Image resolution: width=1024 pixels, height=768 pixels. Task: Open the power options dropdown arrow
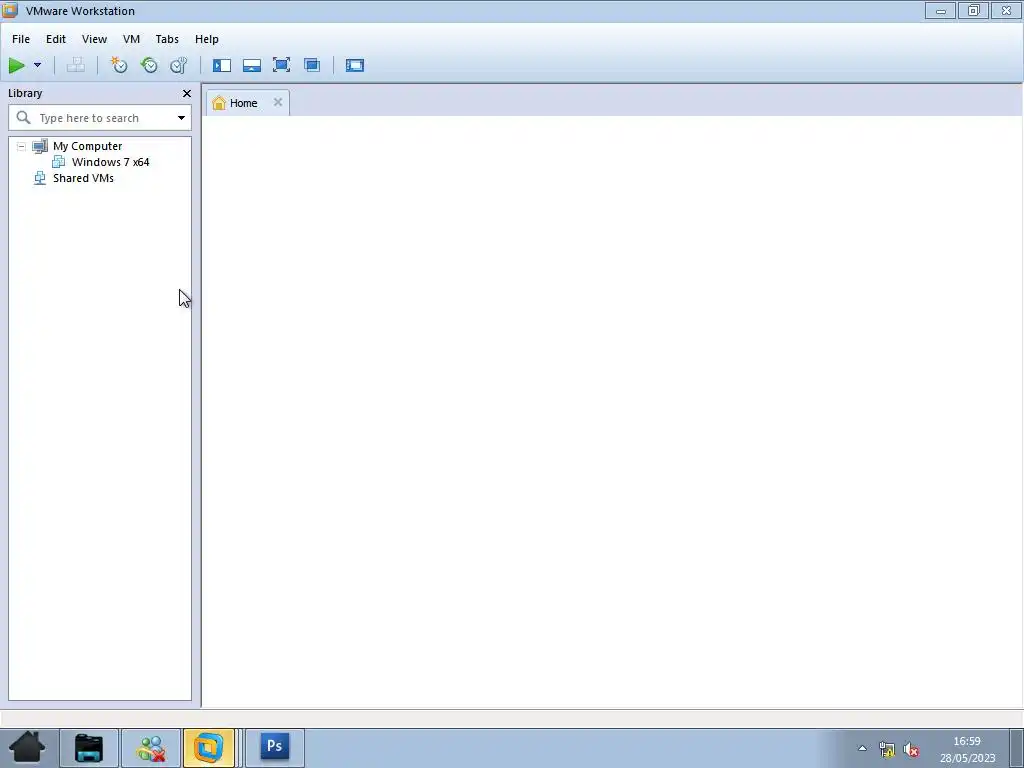[37, 65]
